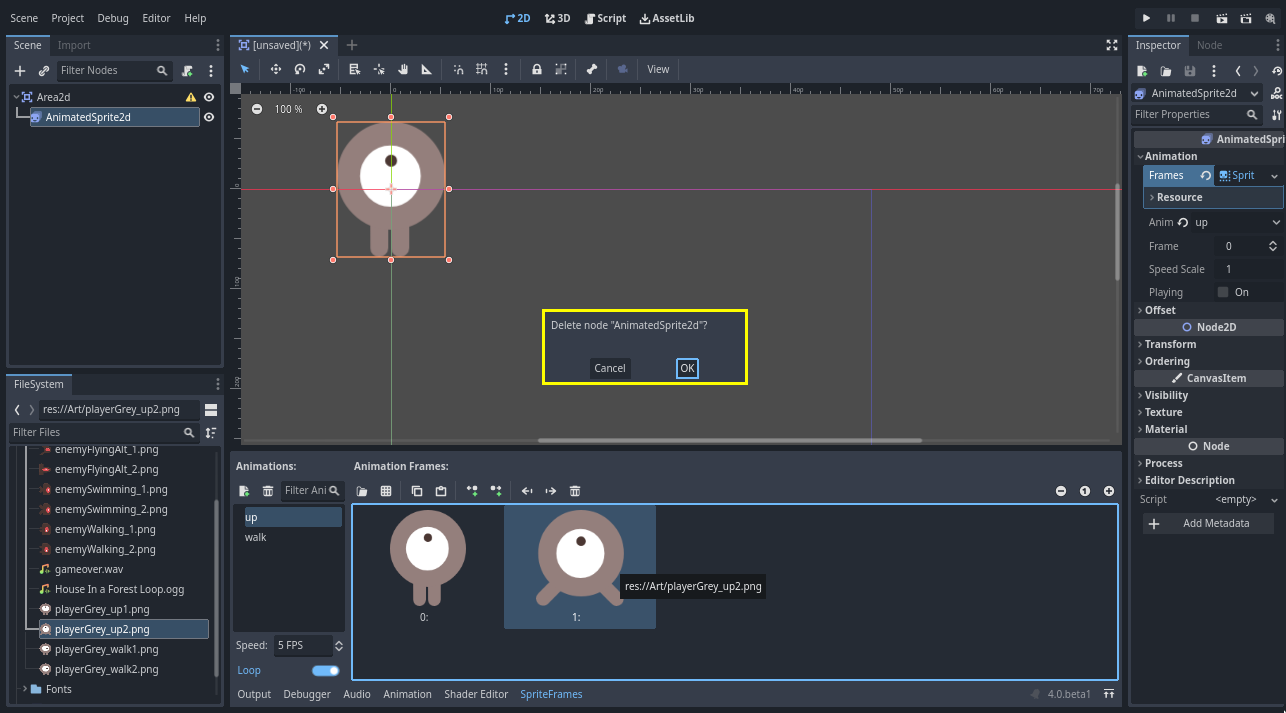This screenshot has width=1286, height=713.
Task: Click the Speed Scale value field
Action: [1248, 269]
